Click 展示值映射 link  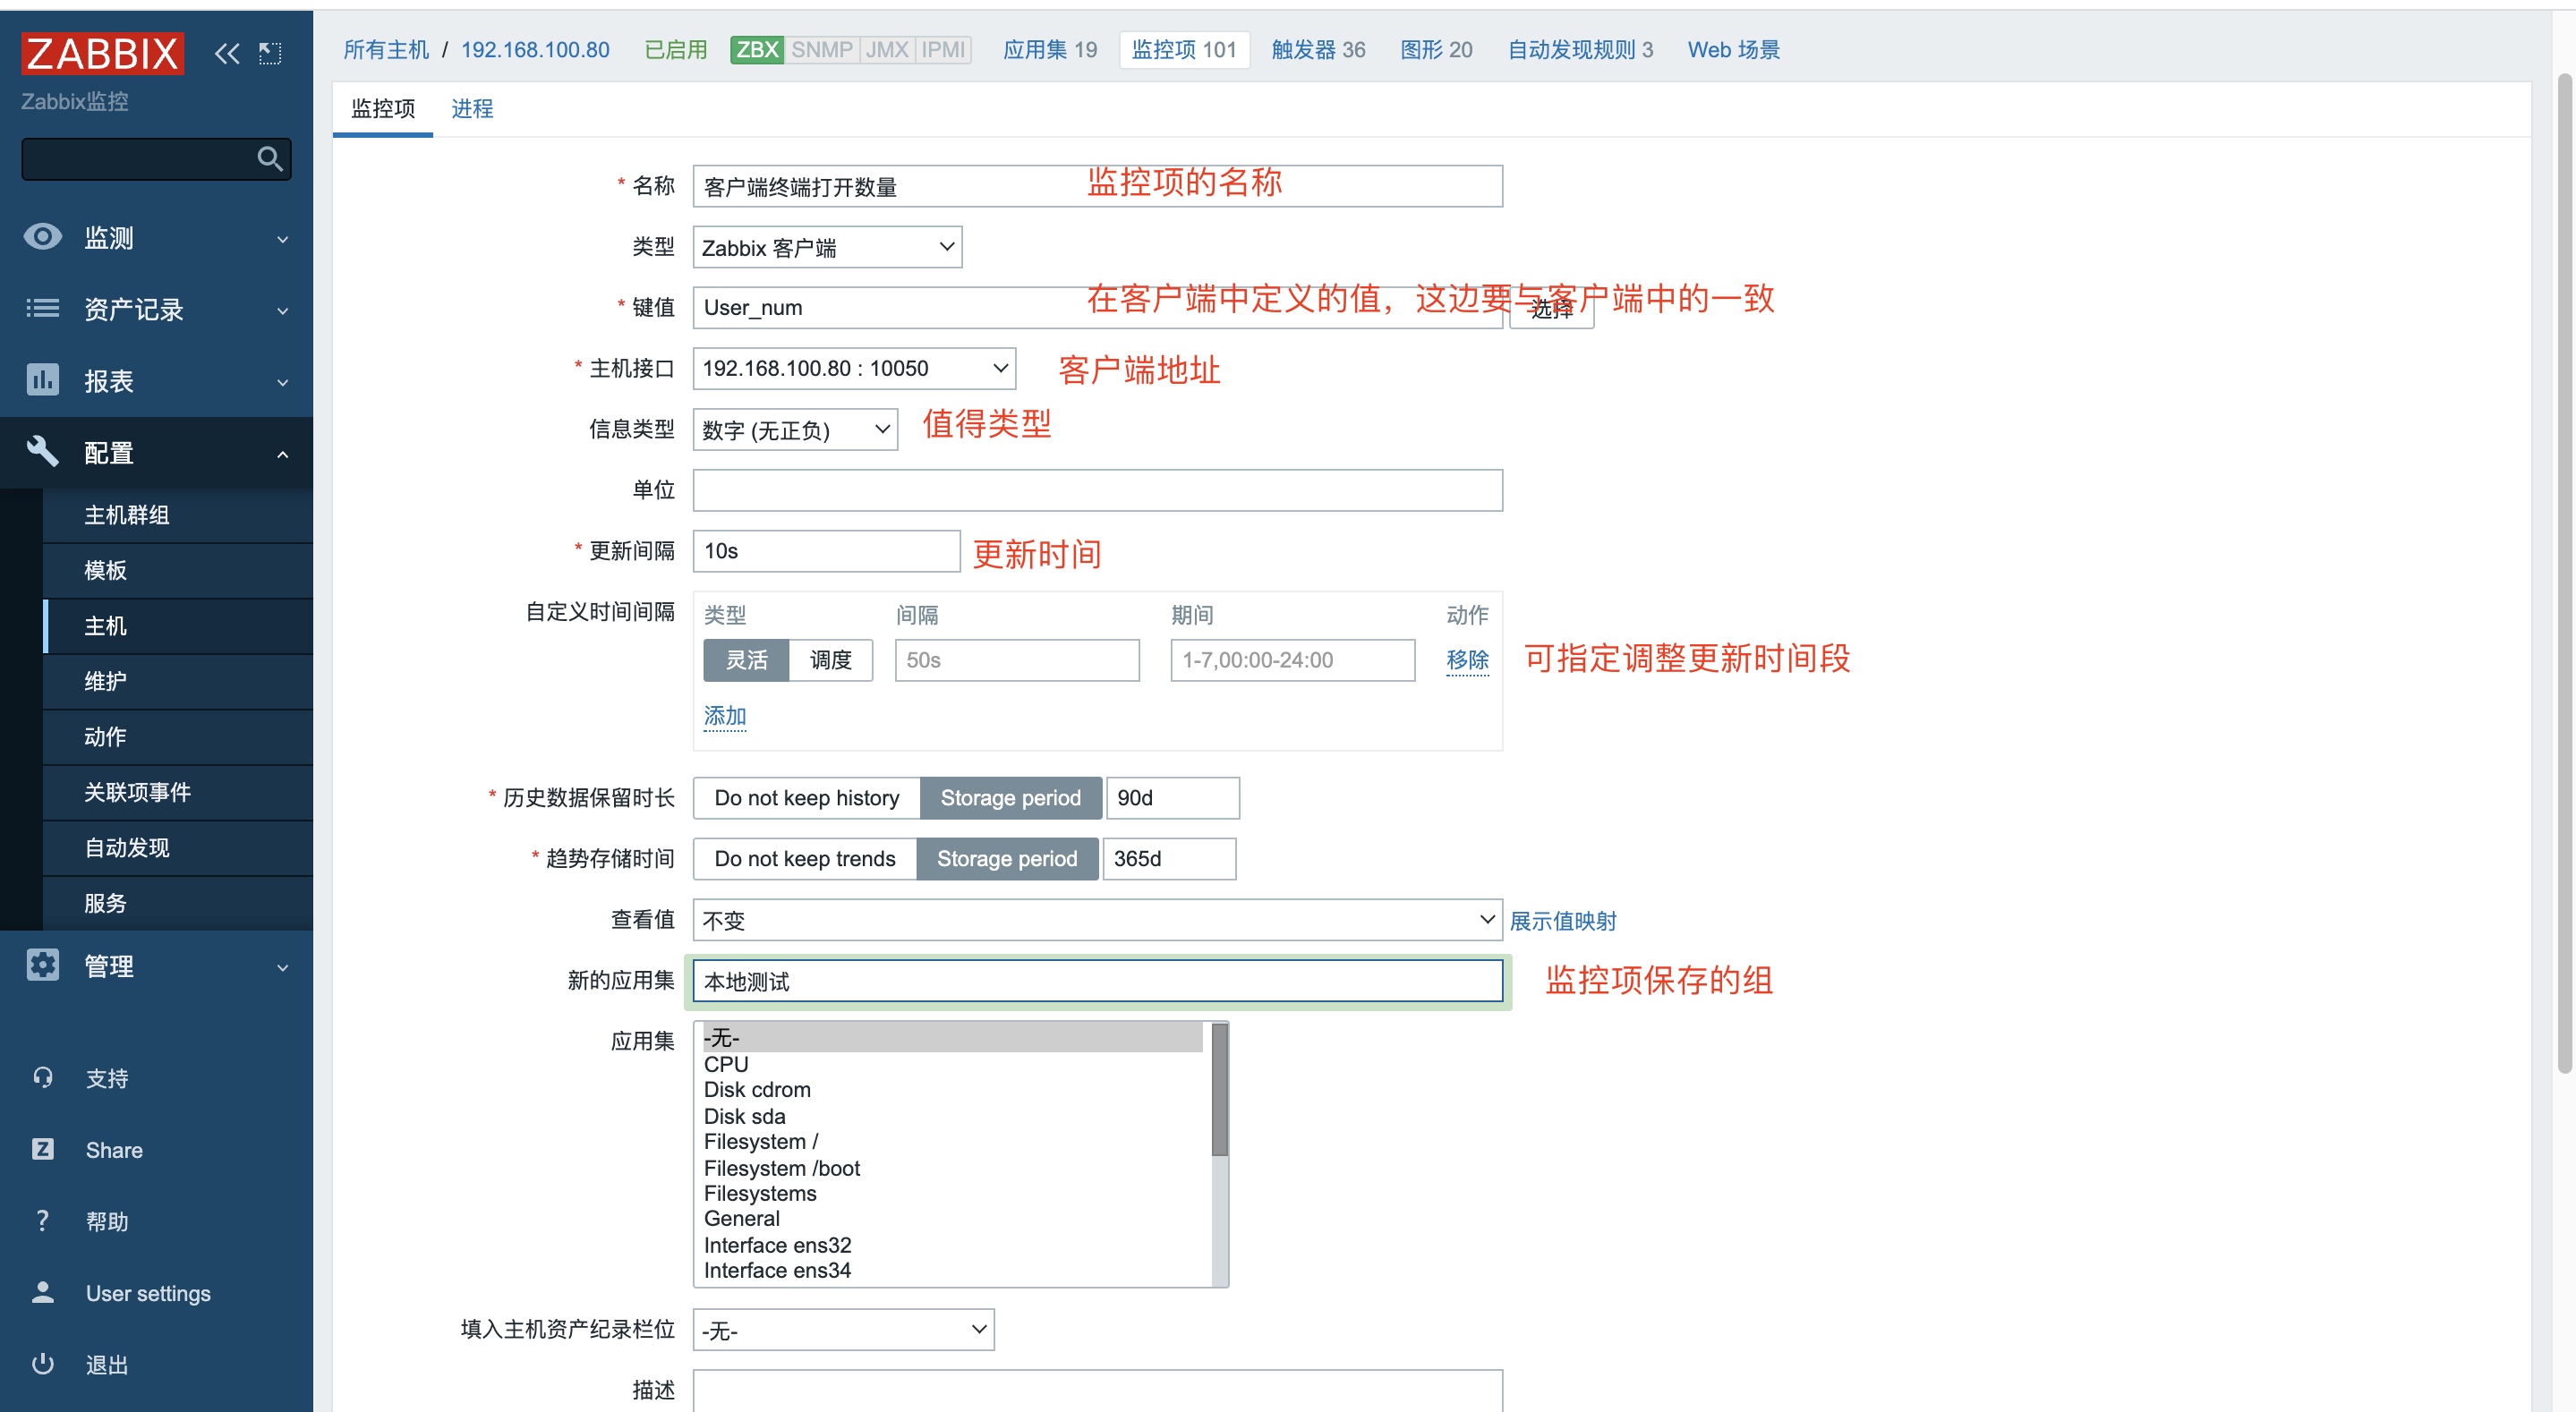pos(1563,920)
